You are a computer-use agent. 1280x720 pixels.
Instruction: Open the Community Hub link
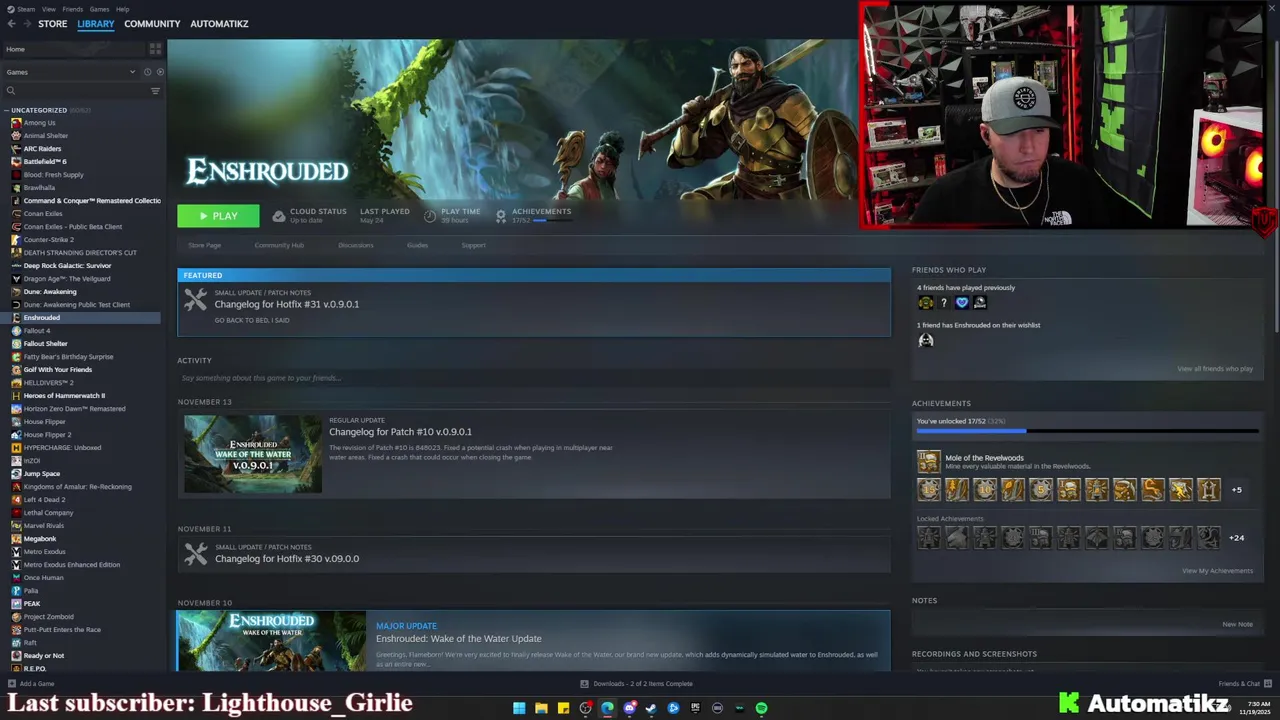(x=279, y=245)
